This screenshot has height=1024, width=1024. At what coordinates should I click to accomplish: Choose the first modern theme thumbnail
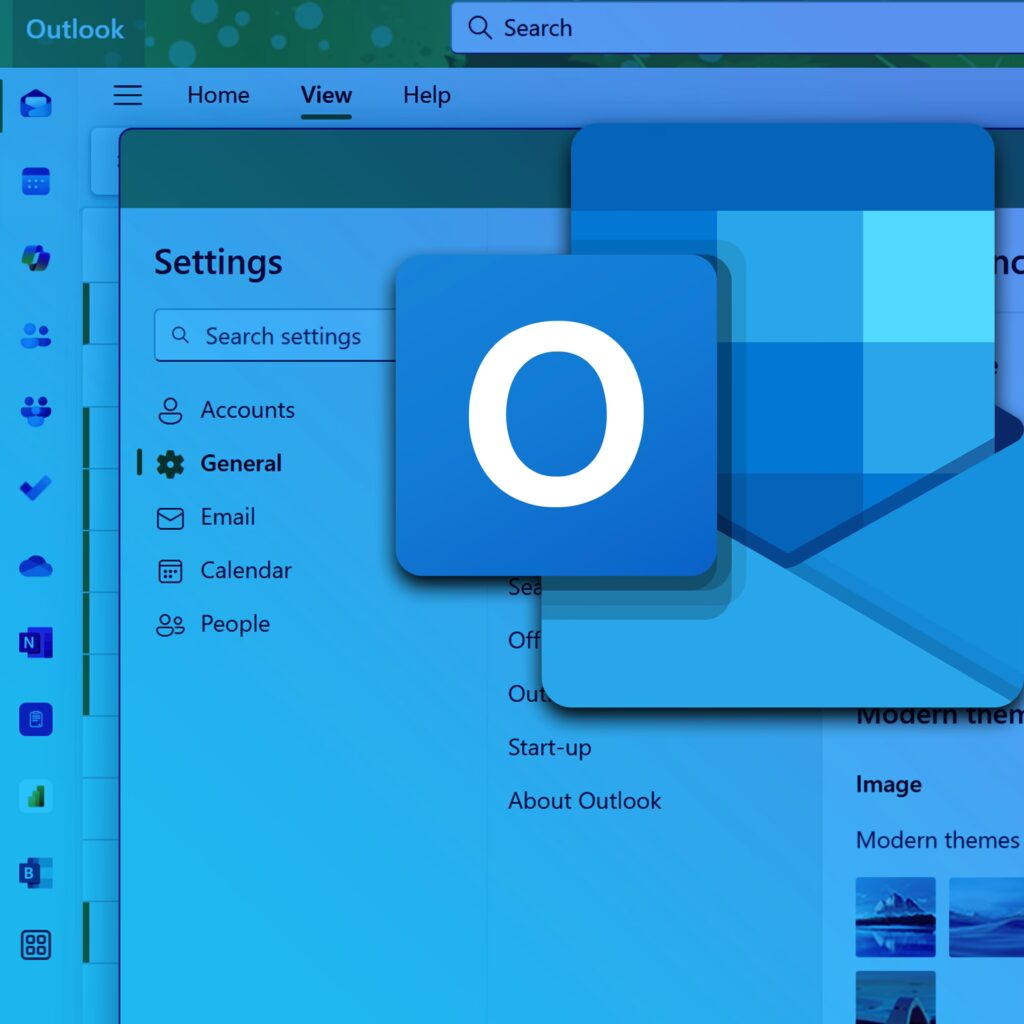(x=895, y=917)
